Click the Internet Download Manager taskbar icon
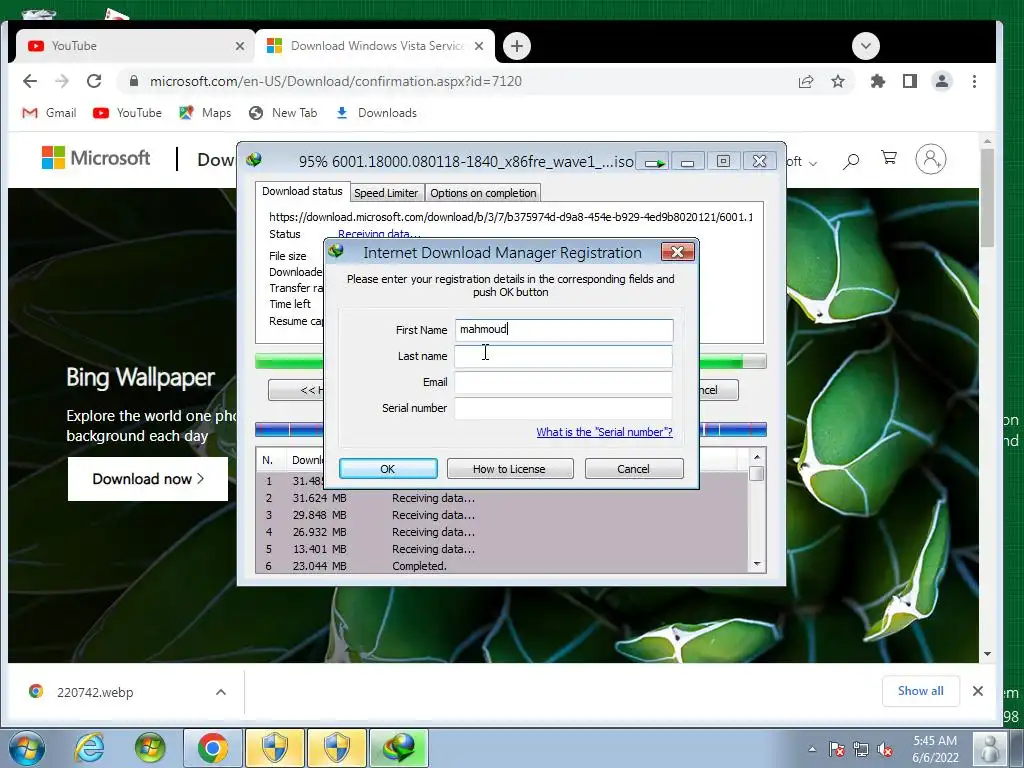 coord(399,748)
